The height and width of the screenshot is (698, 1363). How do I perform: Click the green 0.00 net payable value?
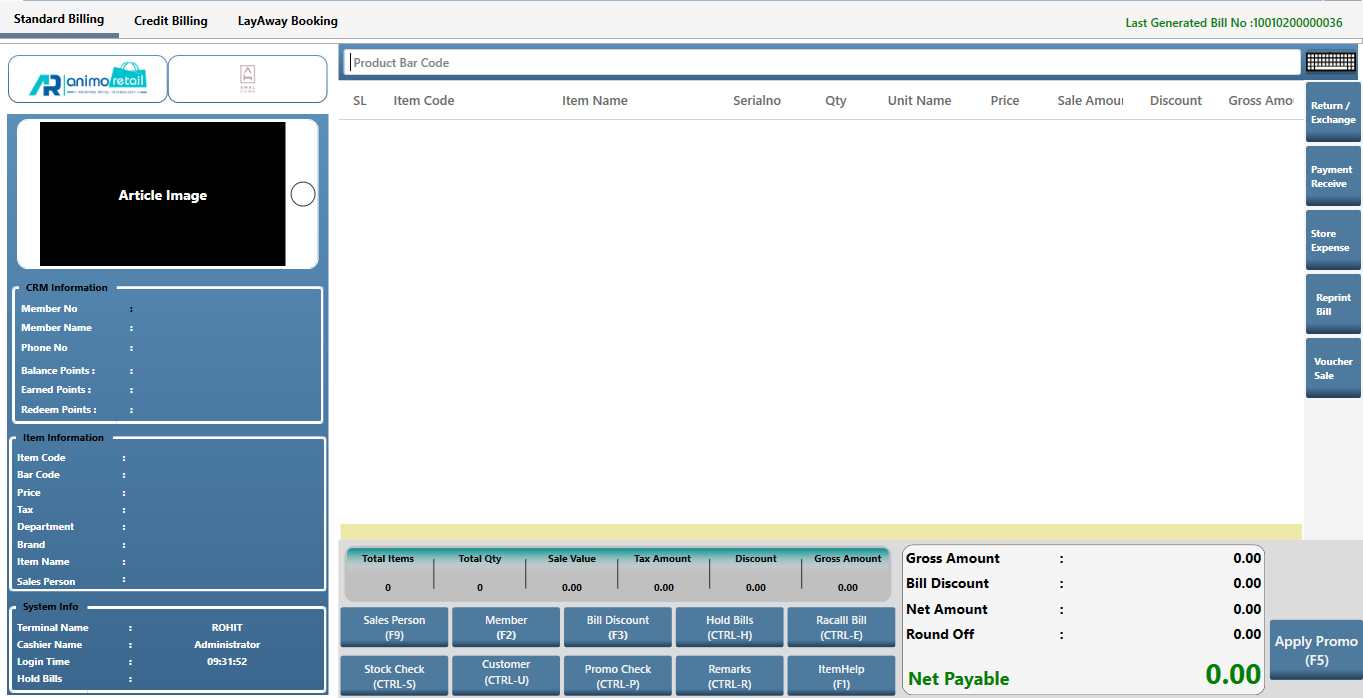point(1233,675)
